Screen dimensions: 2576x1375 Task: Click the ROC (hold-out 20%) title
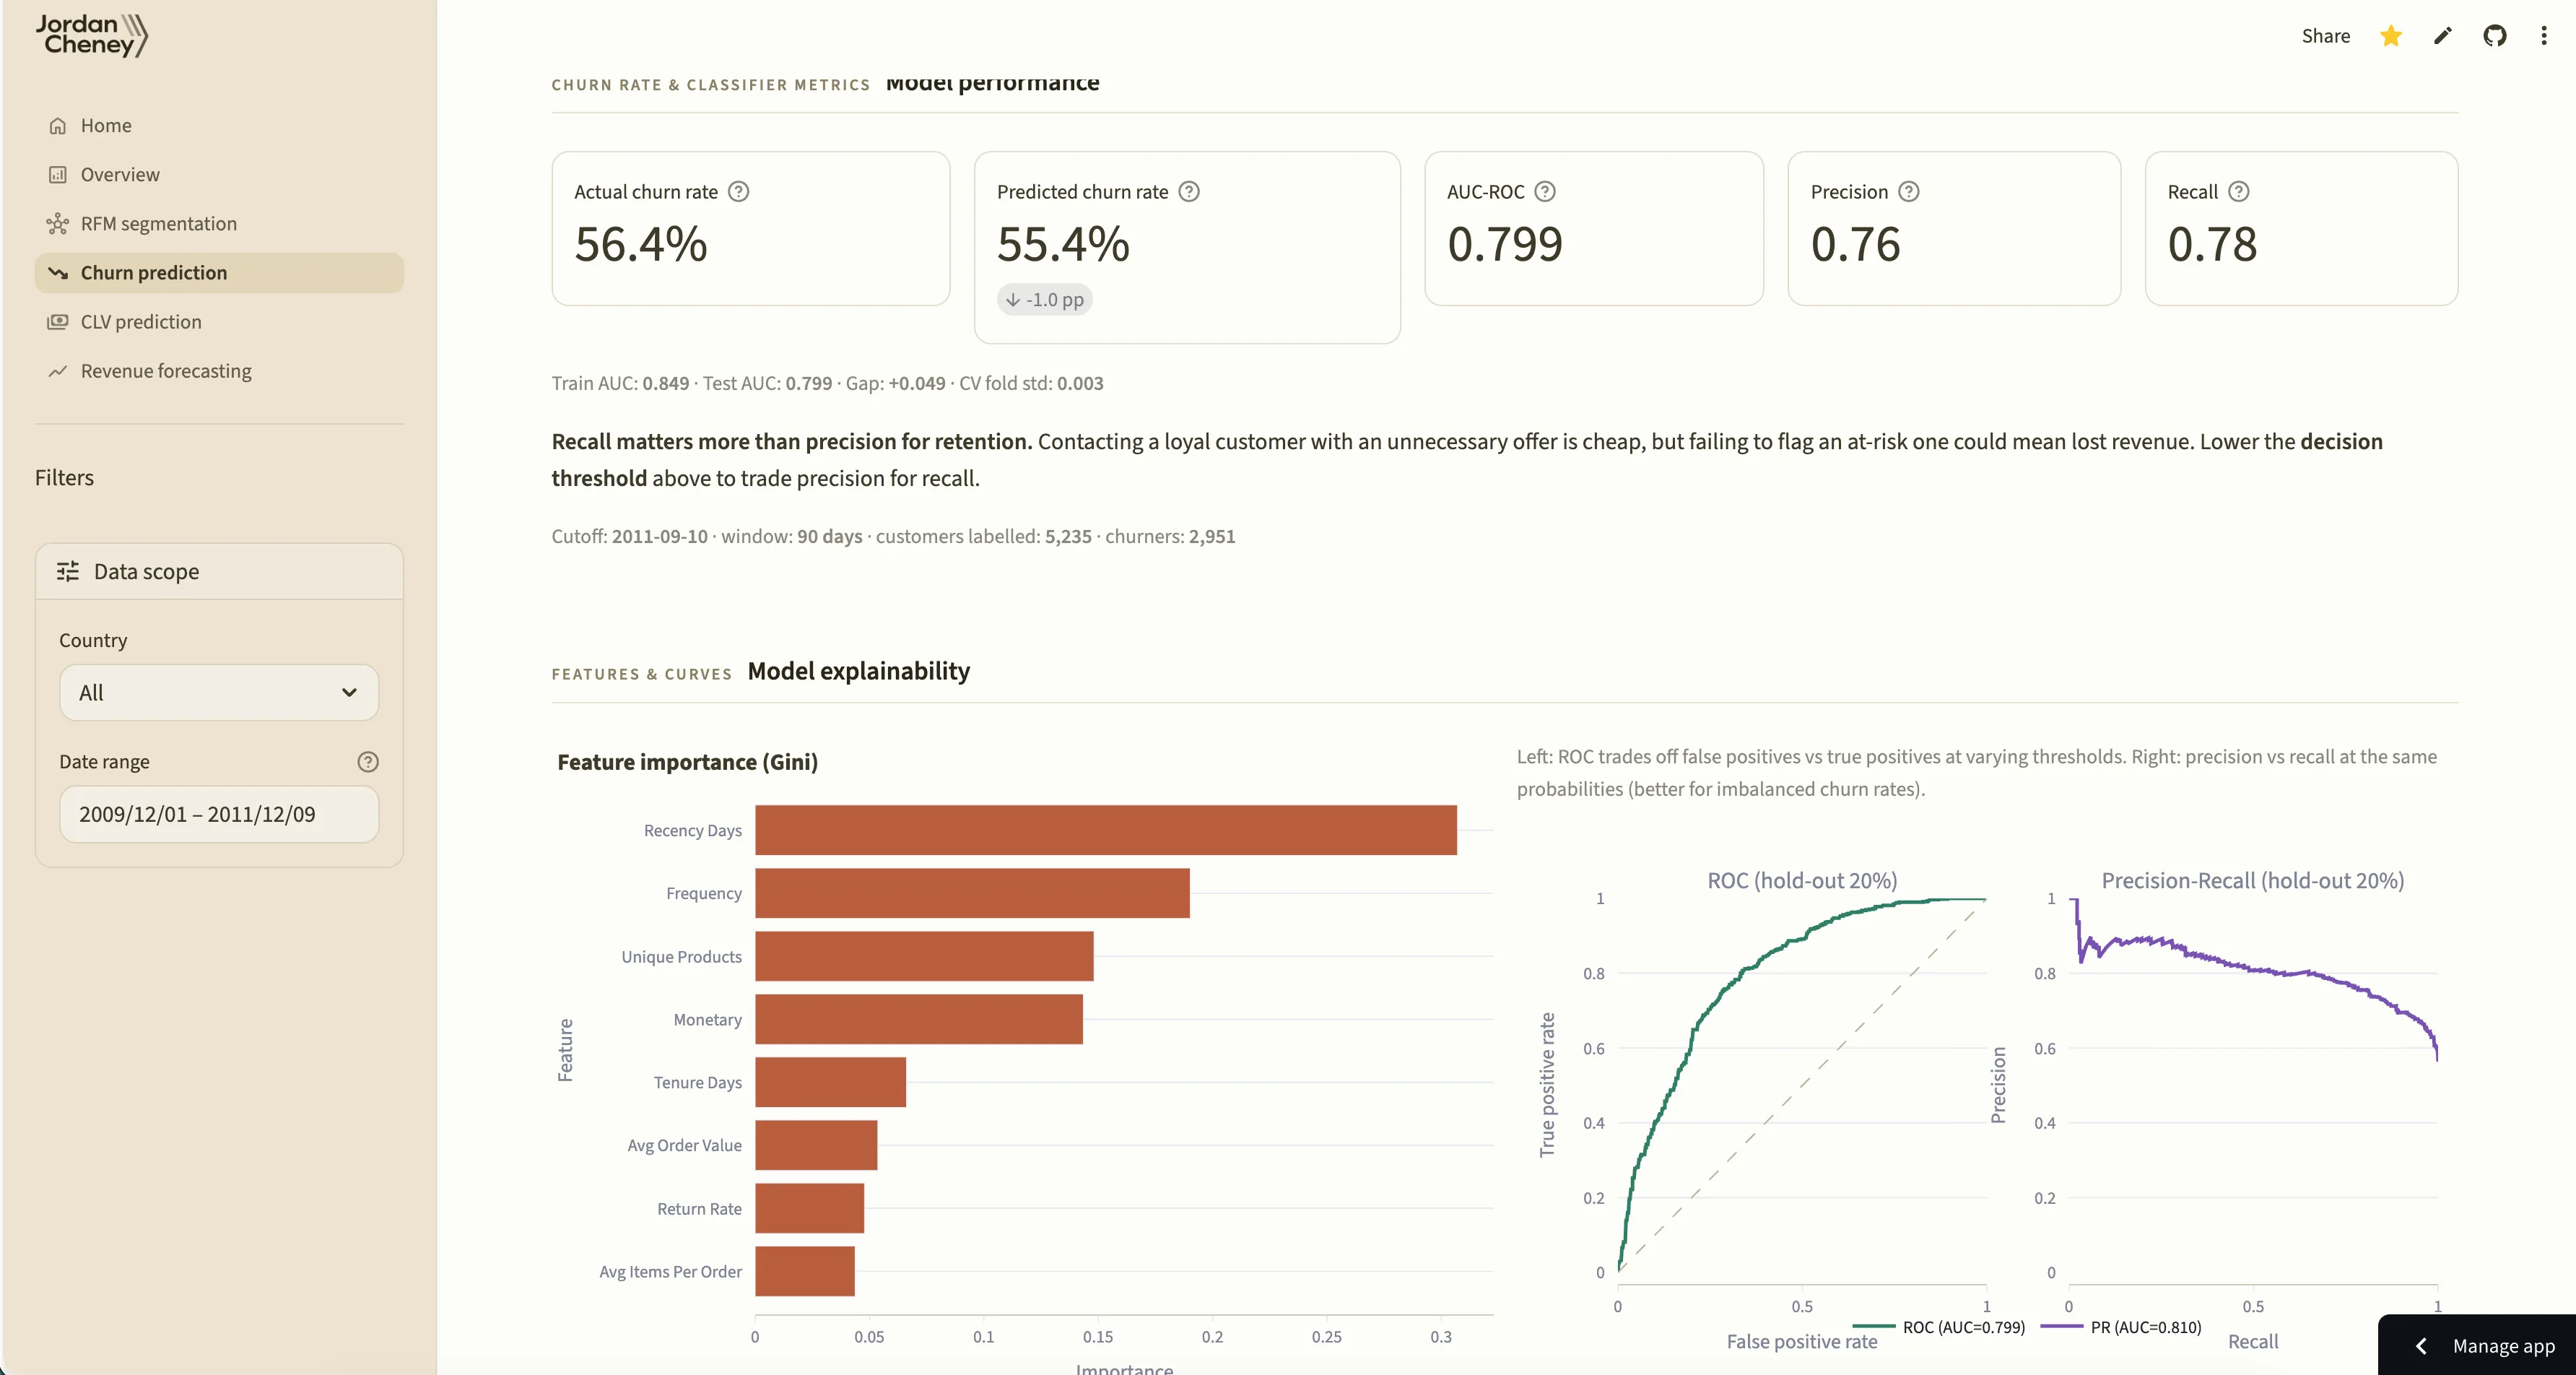tap(1802, 881)
